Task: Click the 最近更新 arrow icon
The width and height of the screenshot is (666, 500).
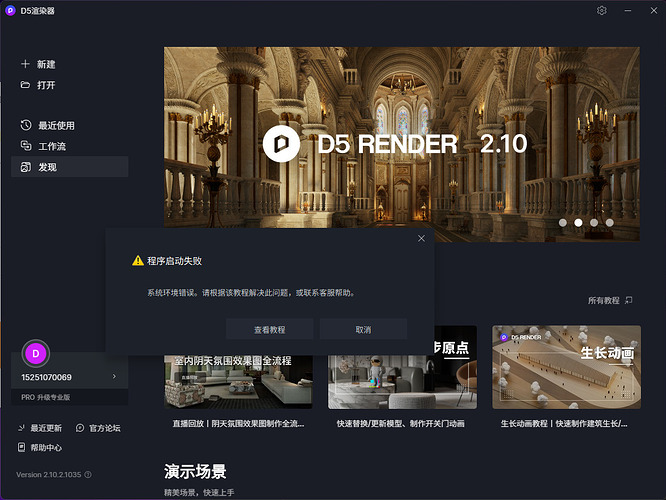Action: pyautogui.click(x=21, y=428)
